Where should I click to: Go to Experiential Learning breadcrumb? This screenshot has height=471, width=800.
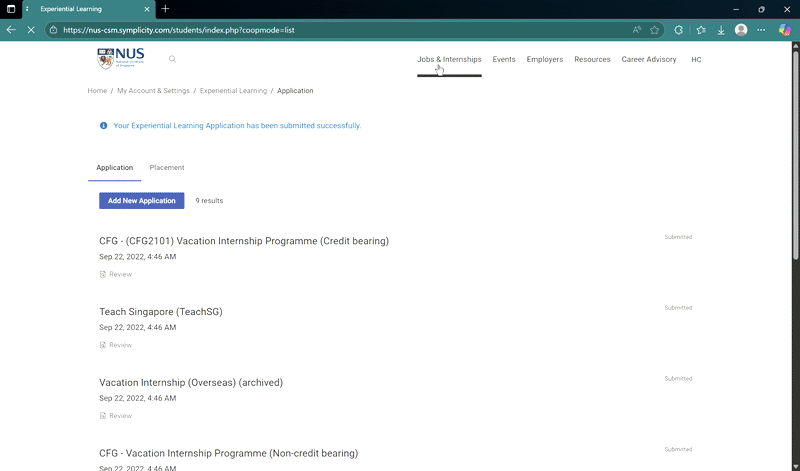pos(233,91)
